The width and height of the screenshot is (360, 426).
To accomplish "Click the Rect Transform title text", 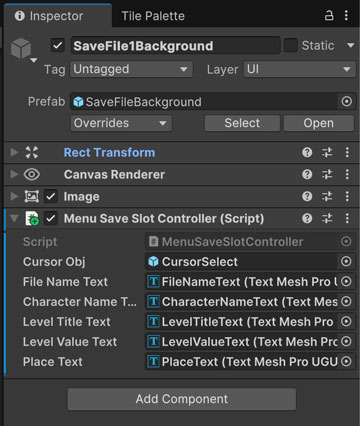I will pos(109,152).
